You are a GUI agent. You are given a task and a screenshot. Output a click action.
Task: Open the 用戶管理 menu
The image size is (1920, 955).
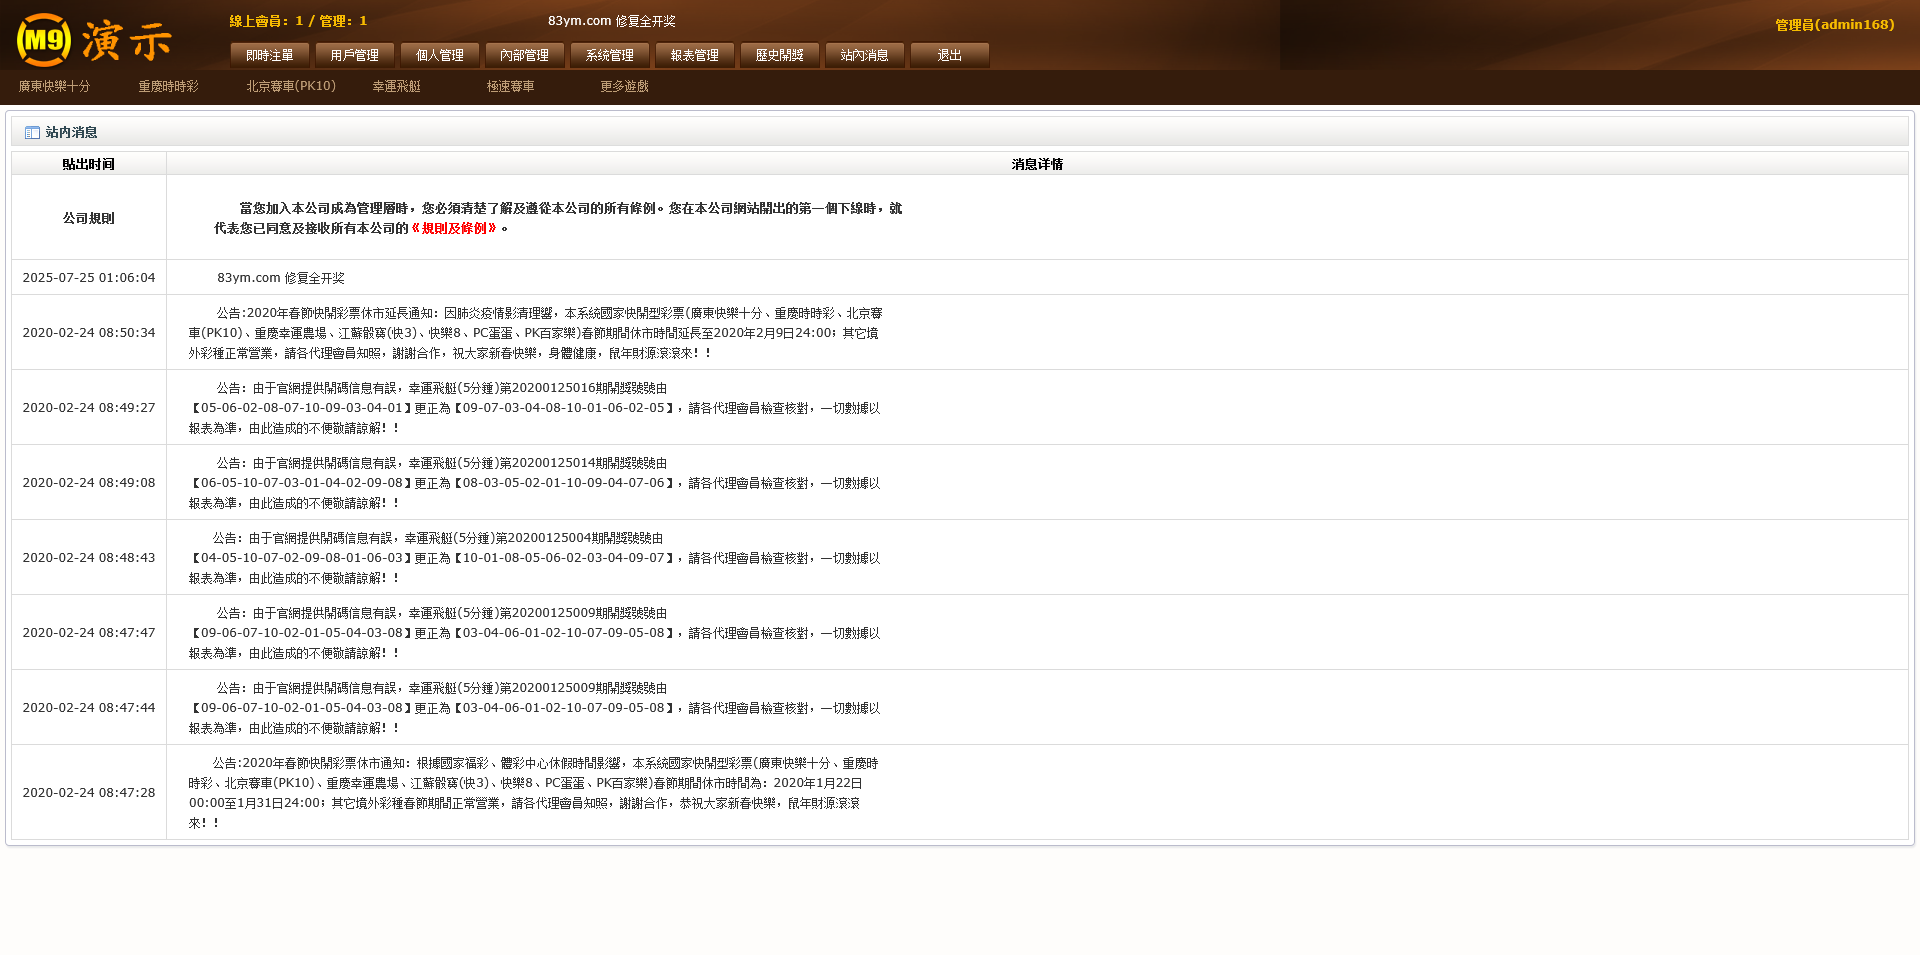pyautogui.click(x=355, y=55)
